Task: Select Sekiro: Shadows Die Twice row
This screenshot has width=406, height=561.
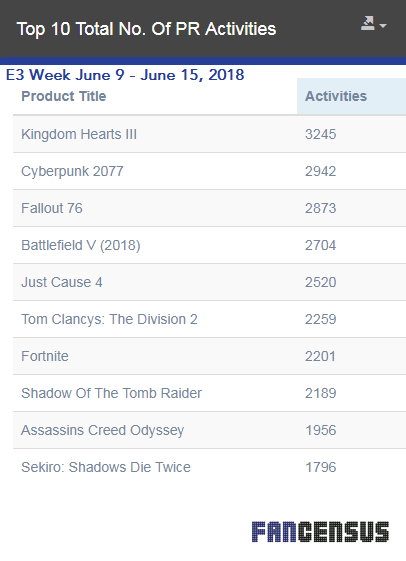Action: (210, 467)
